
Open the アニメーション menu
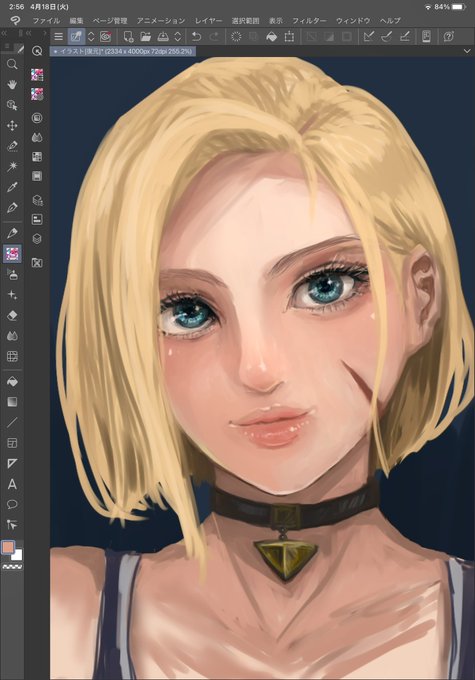161,20
